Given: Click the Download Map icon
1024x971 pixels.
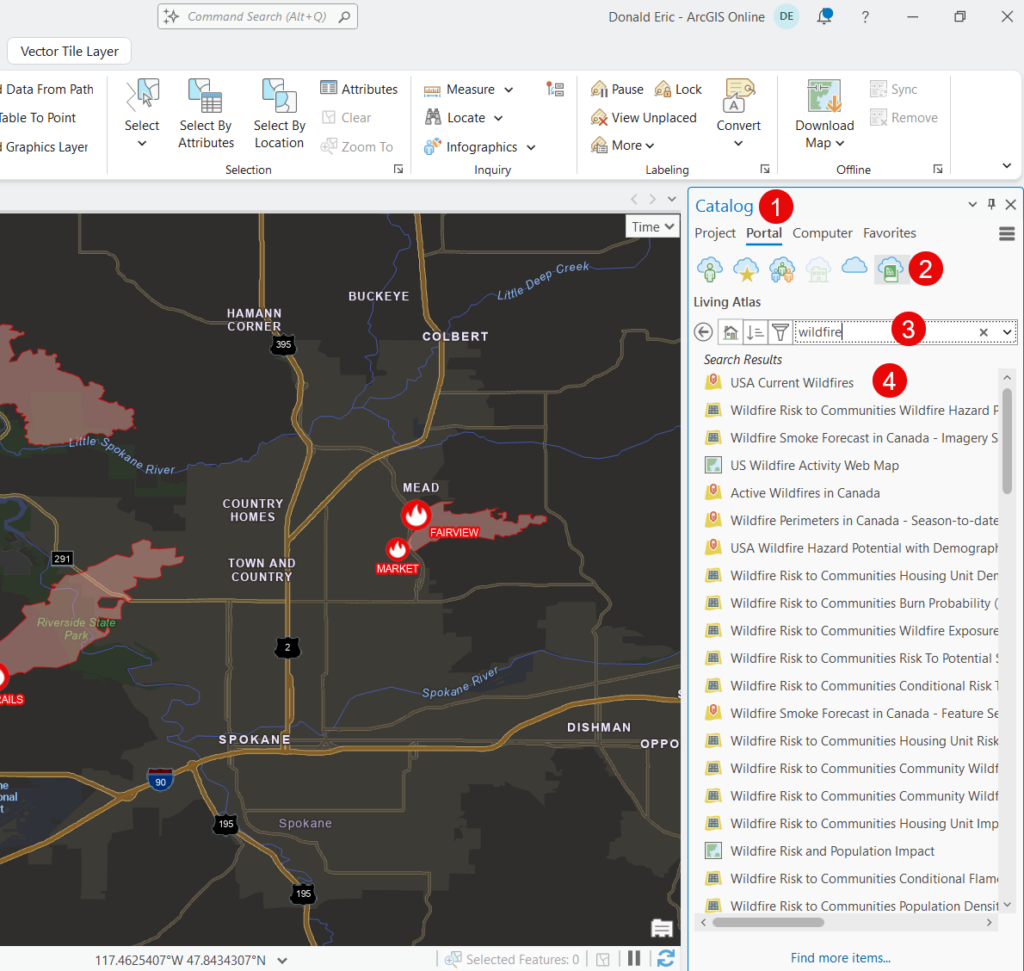Looking at the screenshot, I should (x=824, y=96).
